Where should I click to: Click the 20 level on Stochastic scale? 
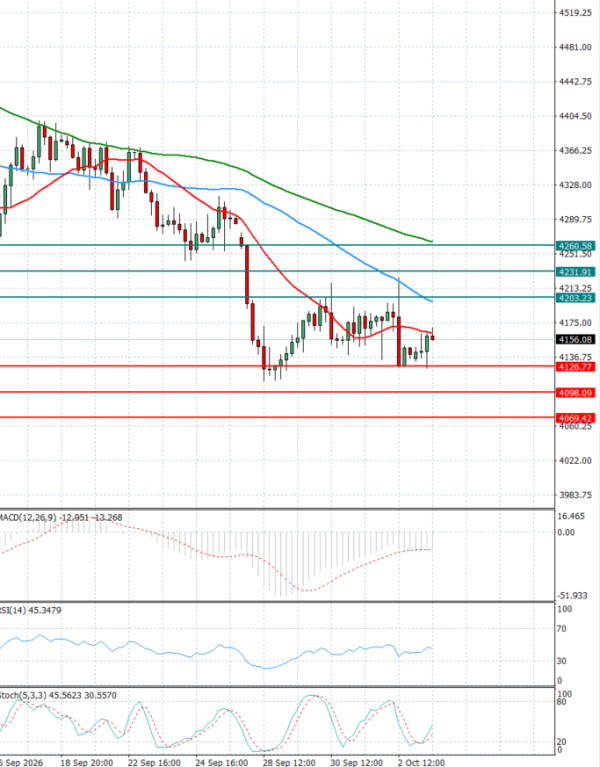562,742
